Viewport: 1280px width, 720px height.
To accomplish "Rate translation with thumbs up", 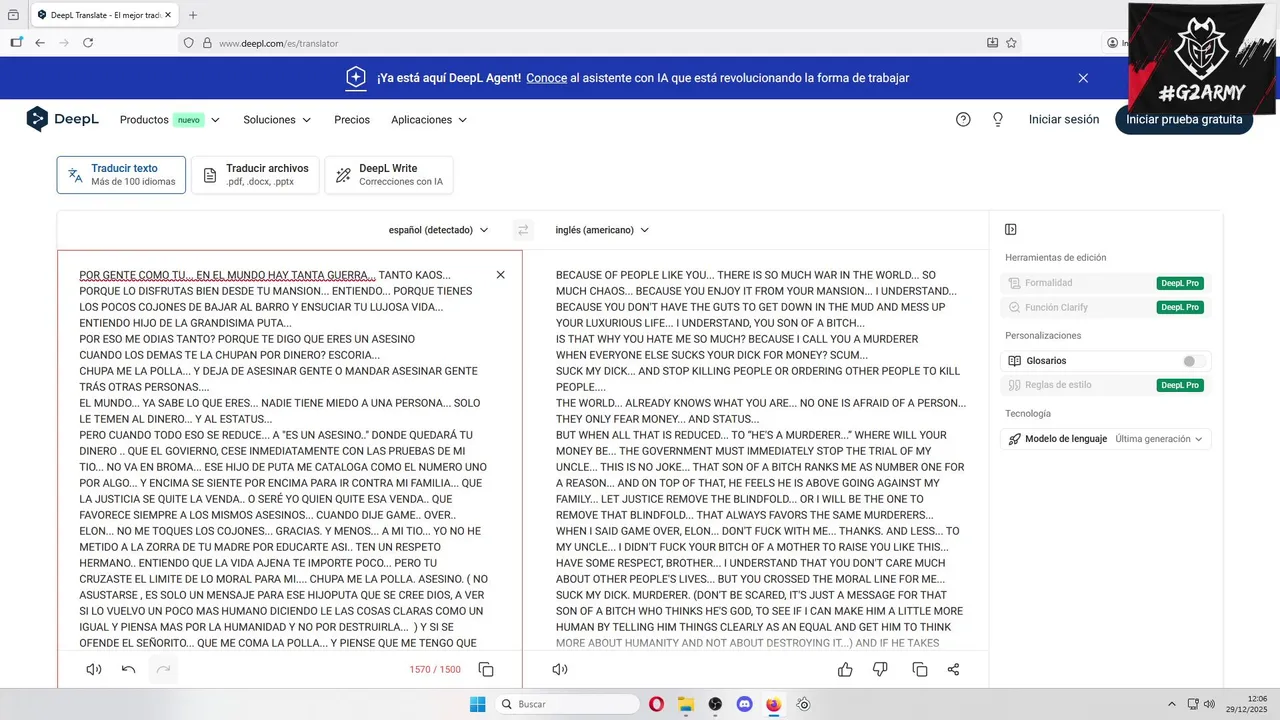I will pyautogui.click(x=845, y=669).
